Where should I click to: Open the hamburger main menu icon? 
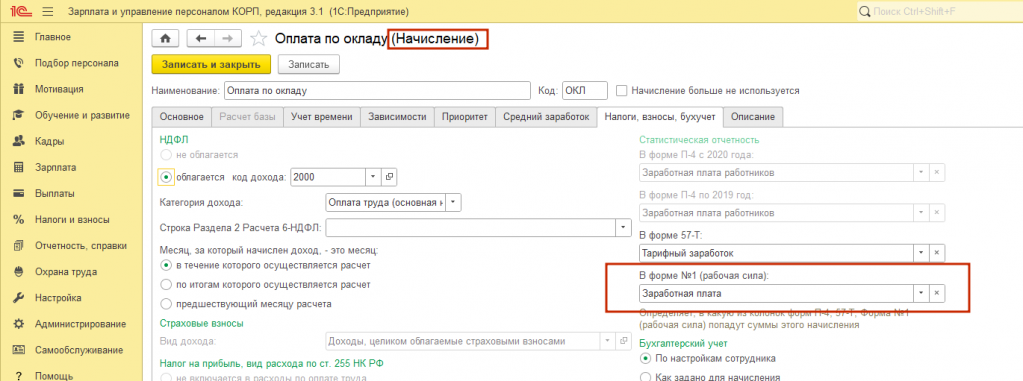(47, 12)
